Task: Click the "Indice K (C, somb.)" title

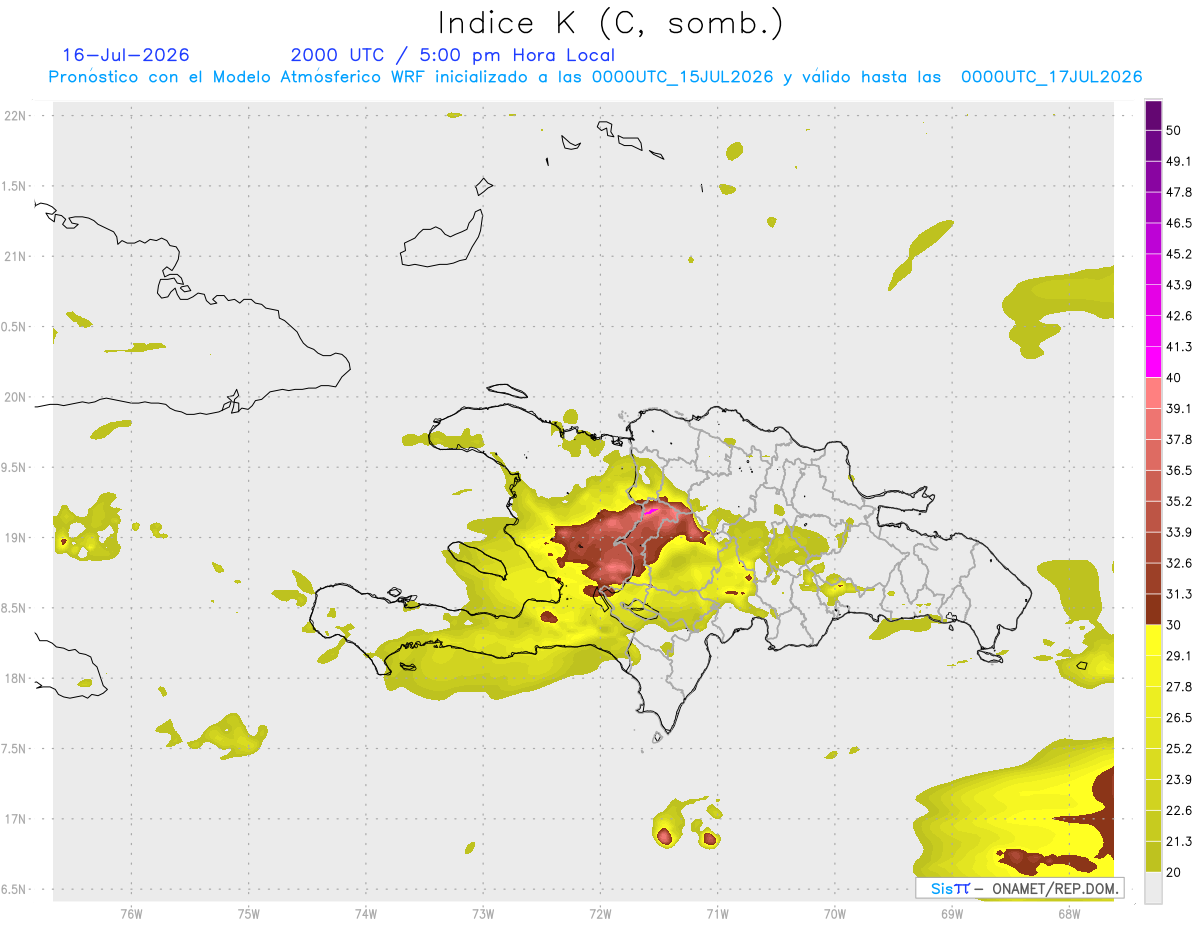Action: (x=611, y=22)
